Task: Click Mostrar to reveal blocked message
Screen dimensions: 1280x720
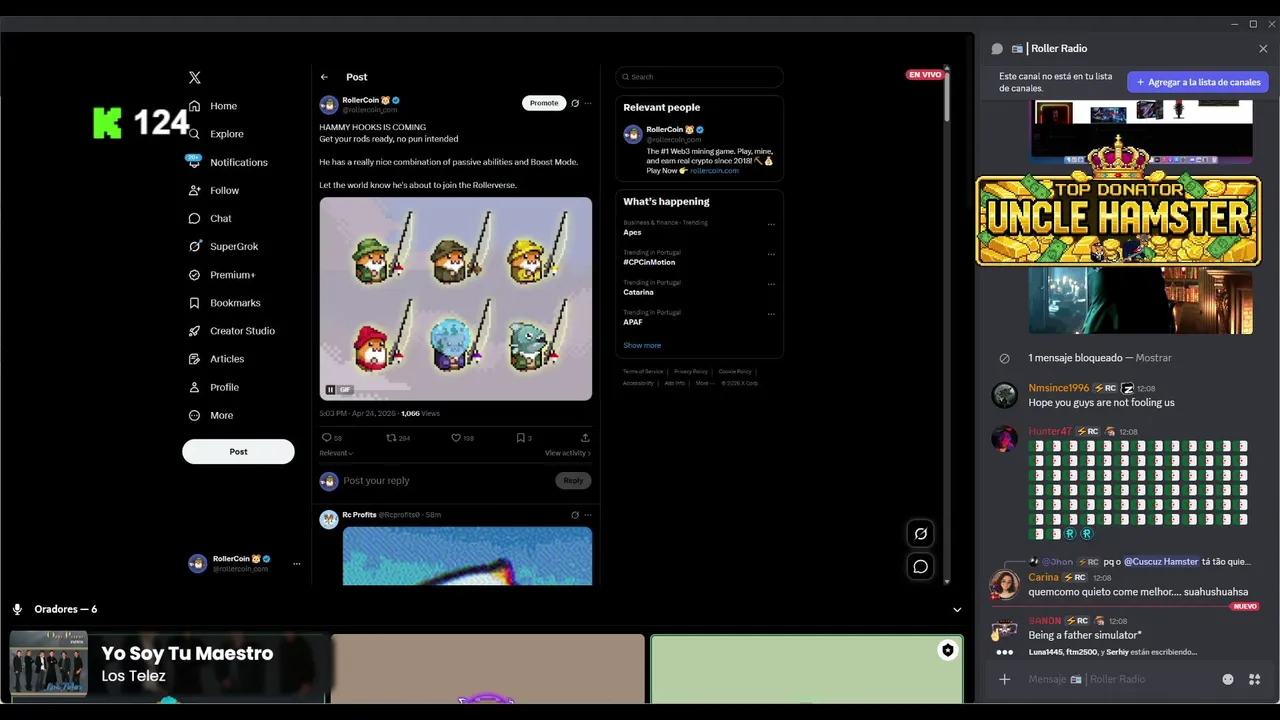Action: point(1154,358)
